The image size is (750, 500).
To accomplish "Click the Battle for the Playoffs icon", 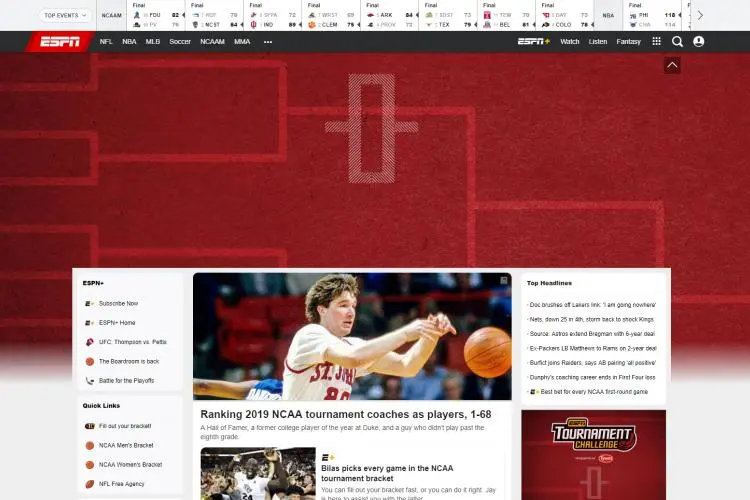I will pyautogui.click(x=89, y=381).
